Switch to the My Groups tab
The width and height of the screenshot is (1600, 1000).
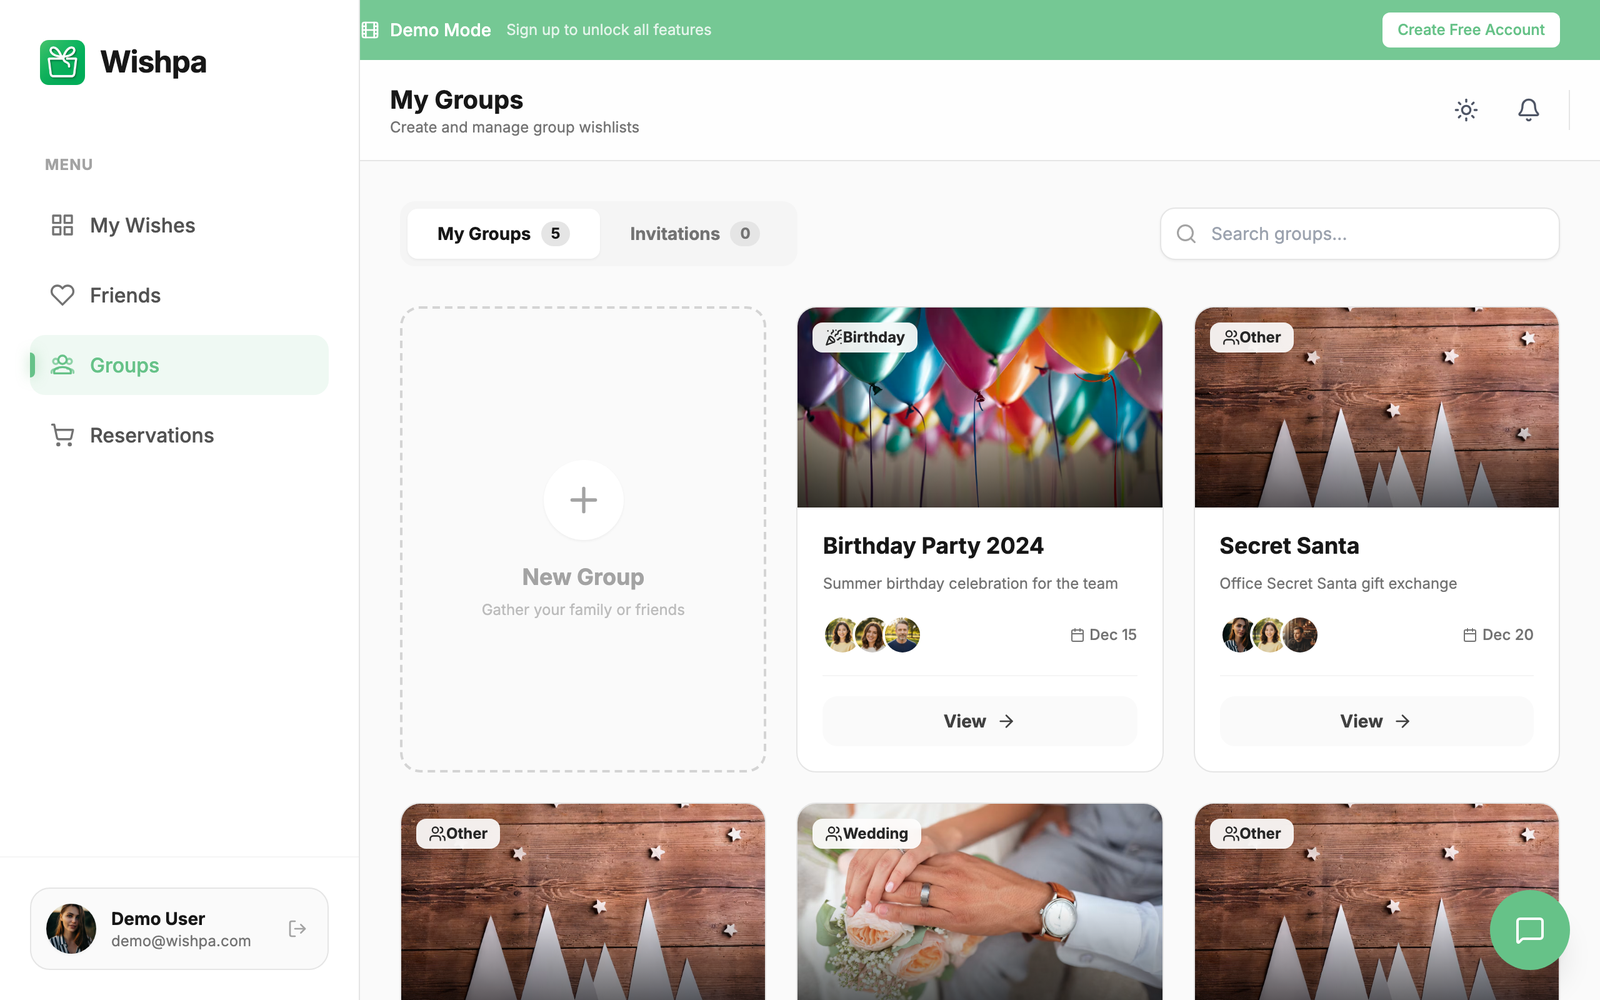click(504, 234)
